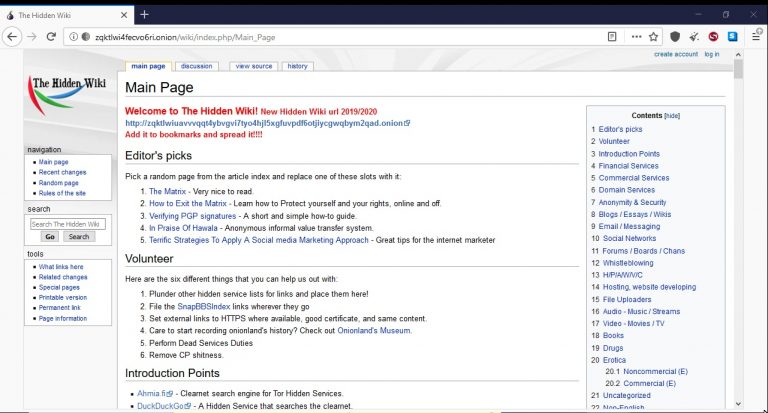This screenshot has height=413, width=768.
Task: Open Page information link
Action: click(63, 318)
